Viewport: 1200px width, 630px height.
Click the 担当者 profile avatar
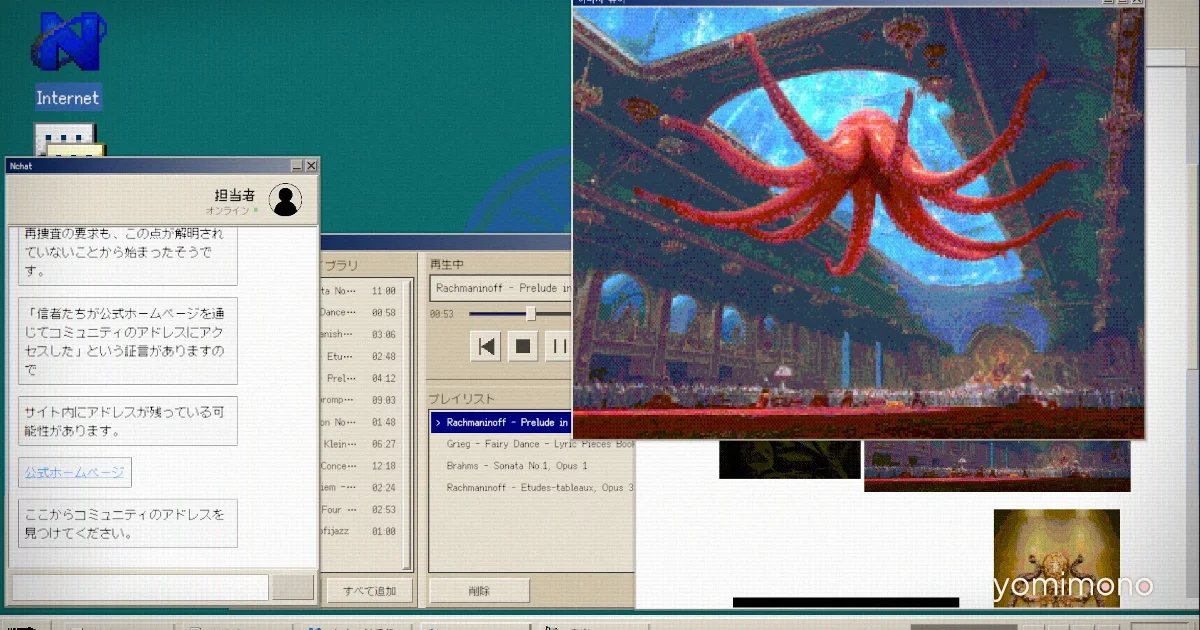[x=286, y=200]
